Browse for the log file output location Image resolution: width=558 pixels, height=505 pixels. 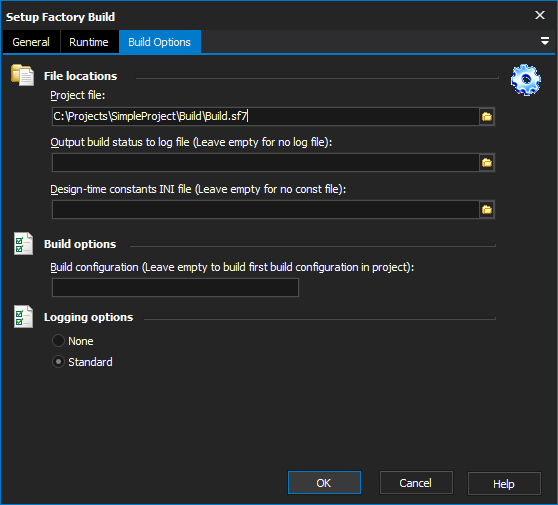tap(486, 163)
